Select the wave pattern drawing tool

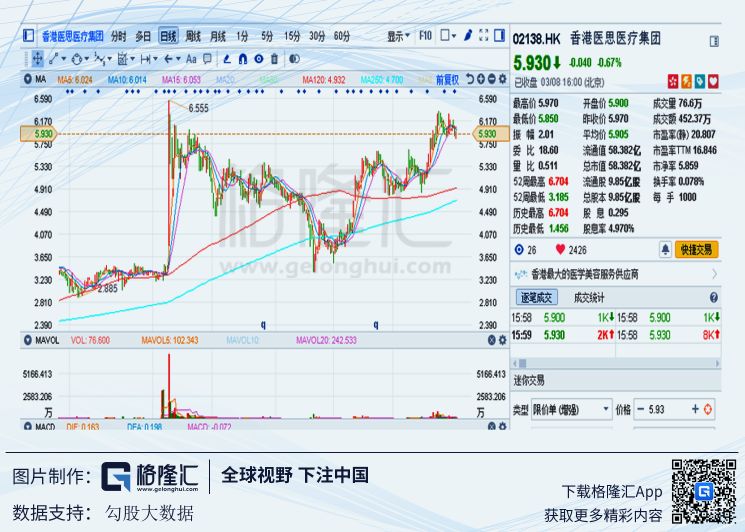pyautogui.click(x=99, y=59)
